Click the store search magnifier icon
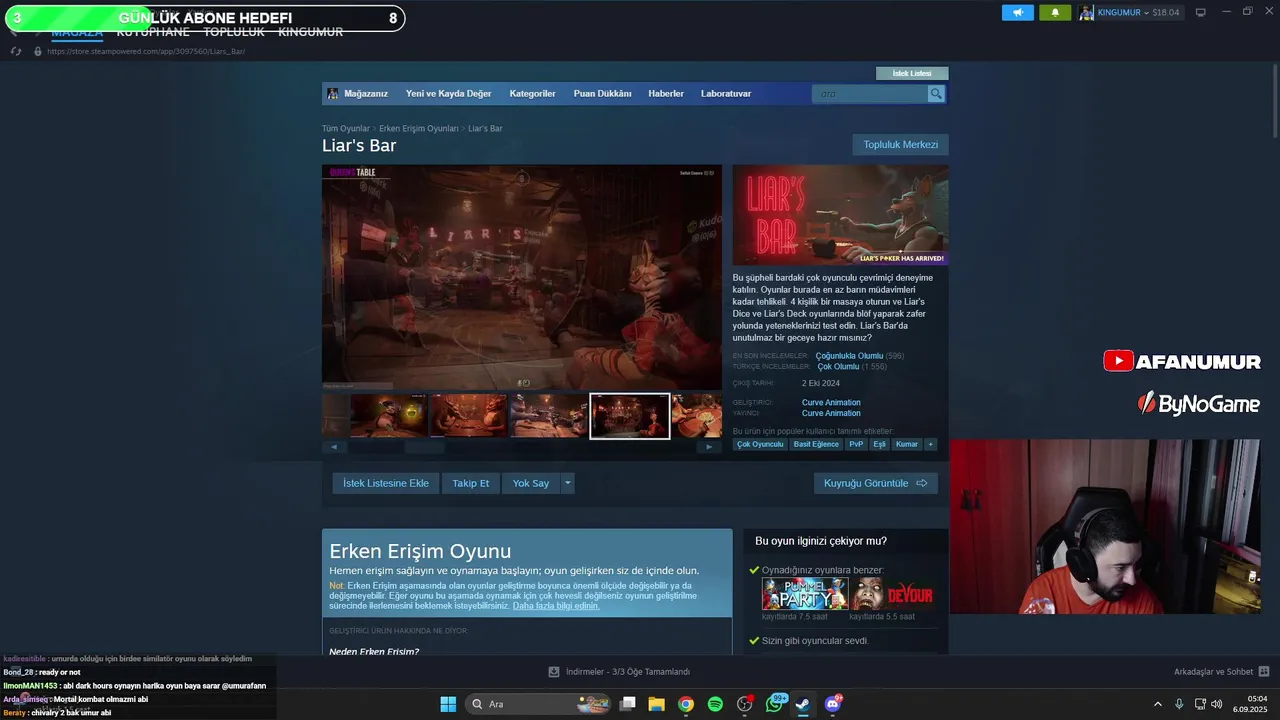The height and width of the screenshot is (720, 1280). [x=936, y=94]
